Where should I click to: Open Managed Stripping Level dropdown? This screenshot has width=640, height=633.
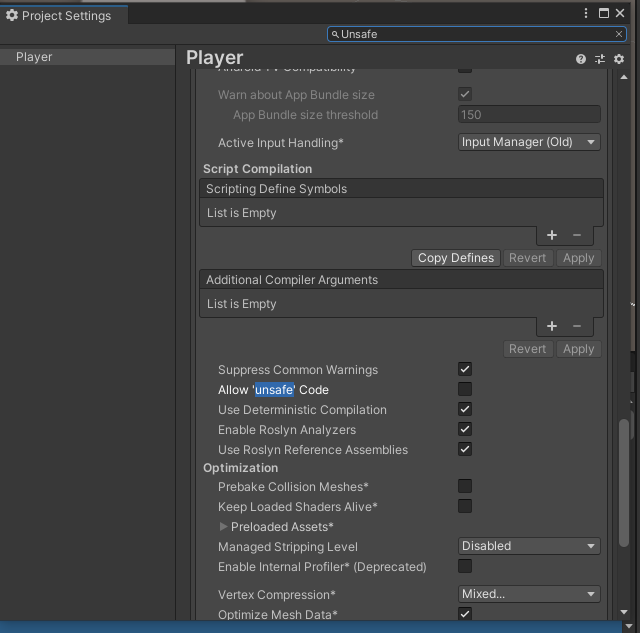pyautogui.click(x=529, y=546)
